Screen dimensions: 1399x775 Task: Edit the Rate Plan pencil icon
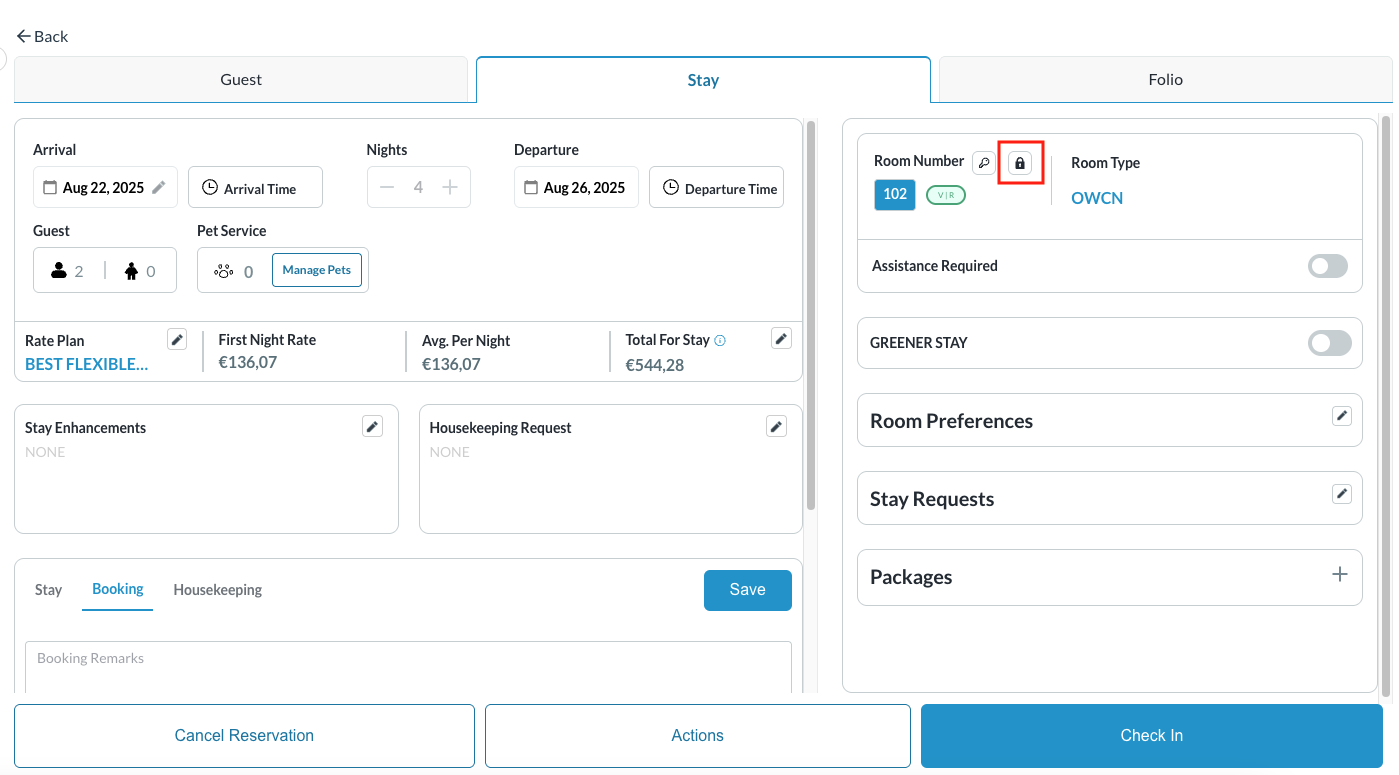click(177, 339)
